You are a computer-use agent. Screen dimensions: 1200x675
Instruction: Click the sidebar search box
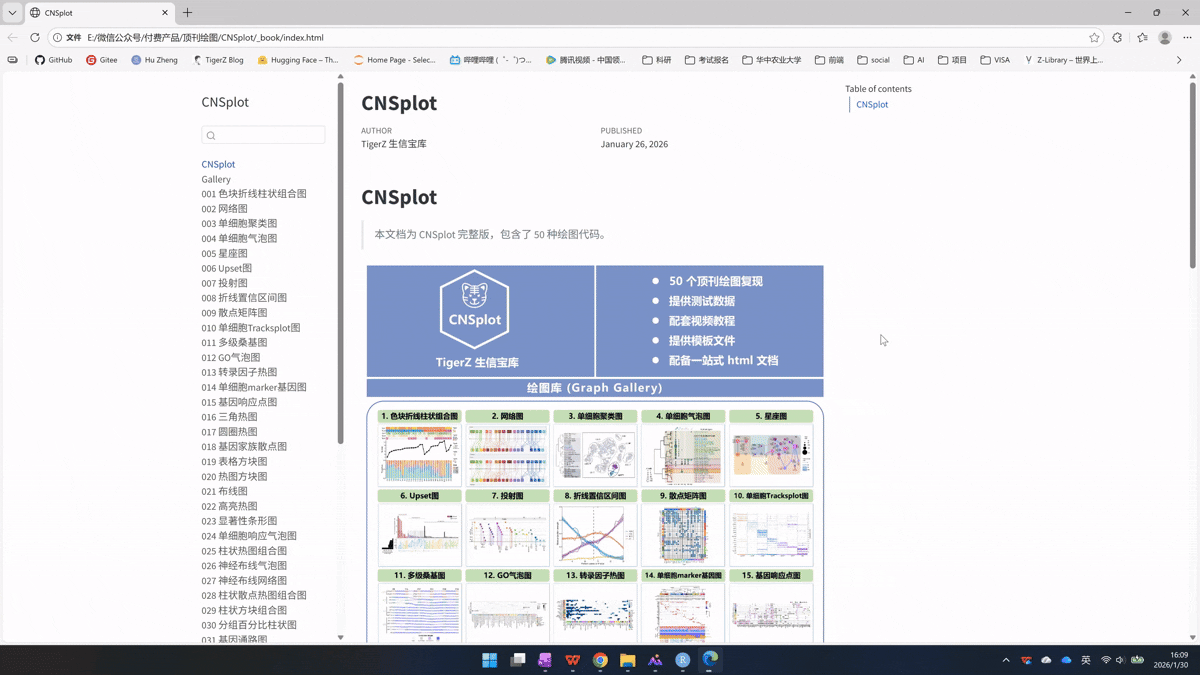click(x=263, y=135)
